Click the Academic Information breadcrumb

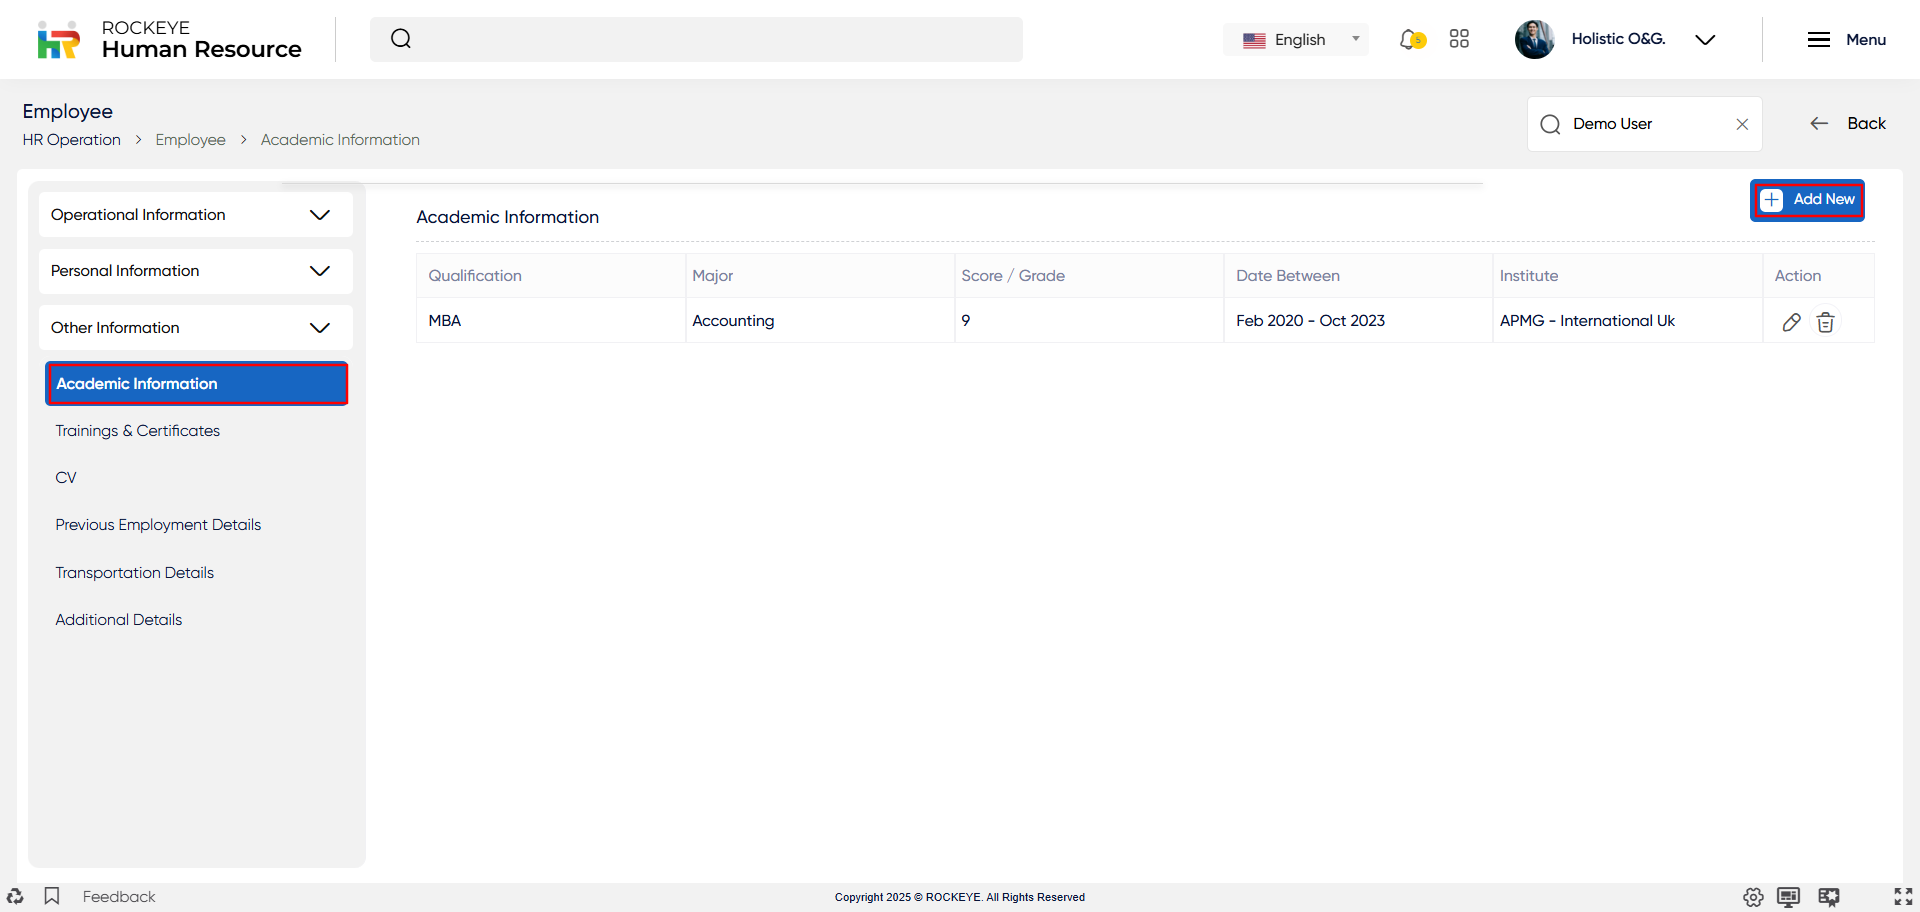[x=340, y=140]
